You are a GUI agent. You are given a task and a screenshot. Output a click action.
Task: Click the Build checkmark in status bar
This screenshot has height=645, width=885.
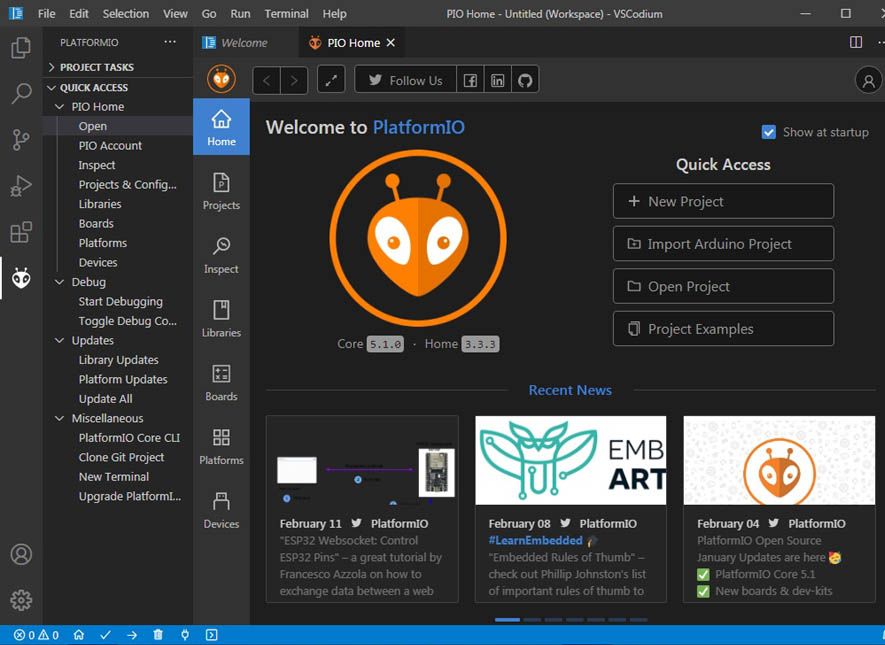coord(106,635)
